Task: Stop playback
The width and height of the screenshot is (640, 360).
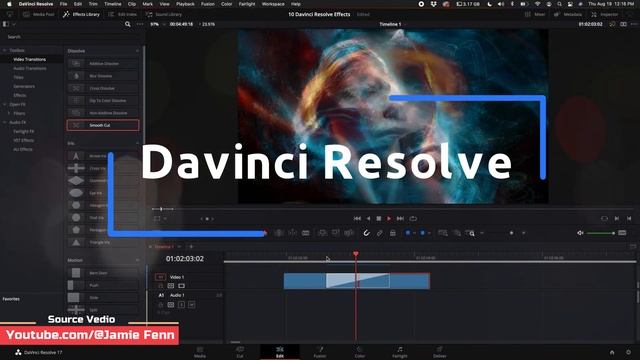Action: [x=379, y=219]
